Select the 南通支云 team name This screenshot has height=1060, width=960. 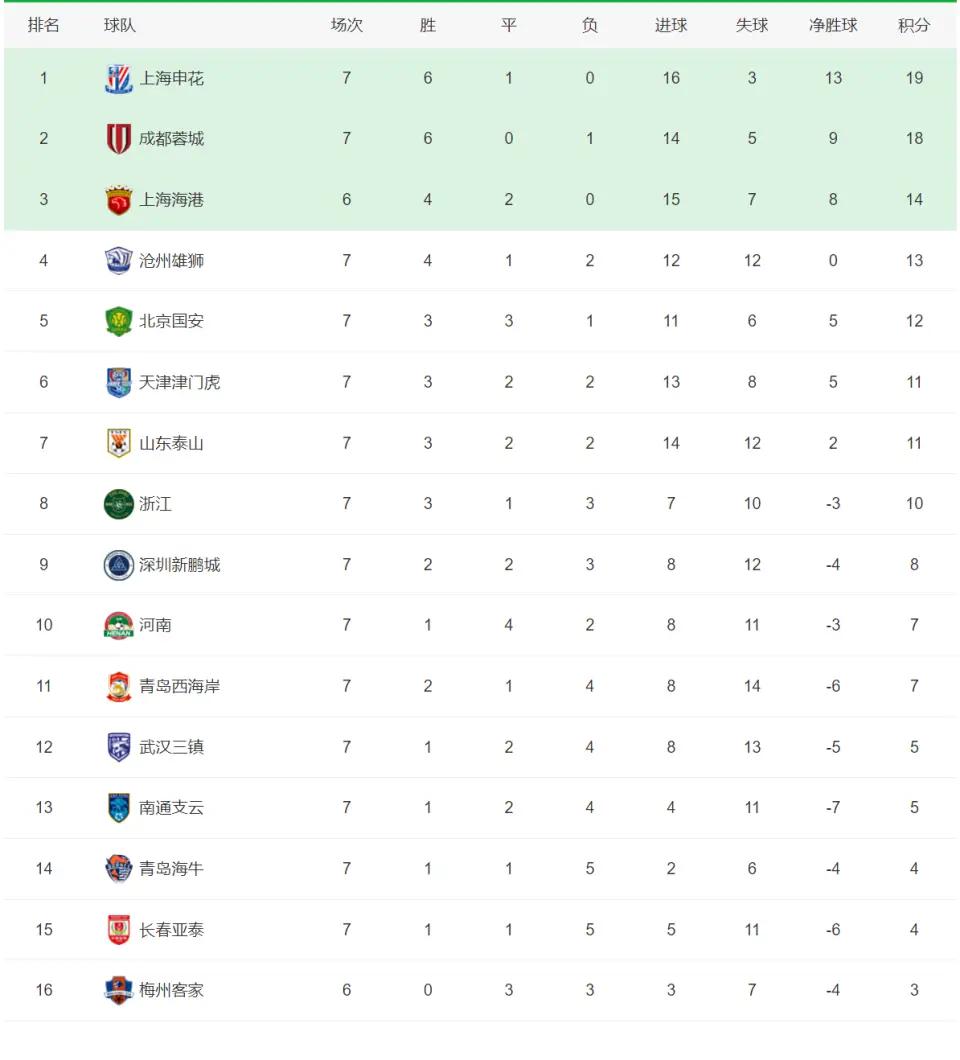pos(171,808)
